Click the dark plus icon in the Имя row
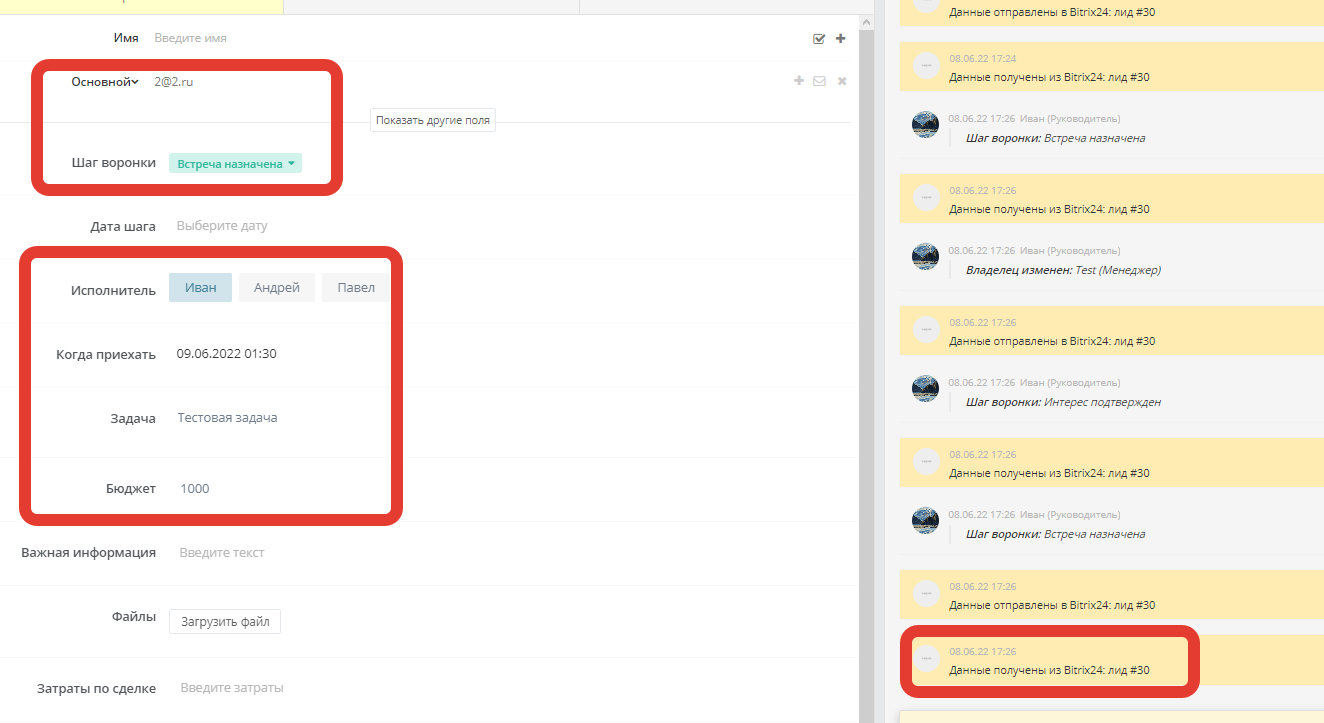Viewport: 1324px width, 723px height. [x=840, y=39]
